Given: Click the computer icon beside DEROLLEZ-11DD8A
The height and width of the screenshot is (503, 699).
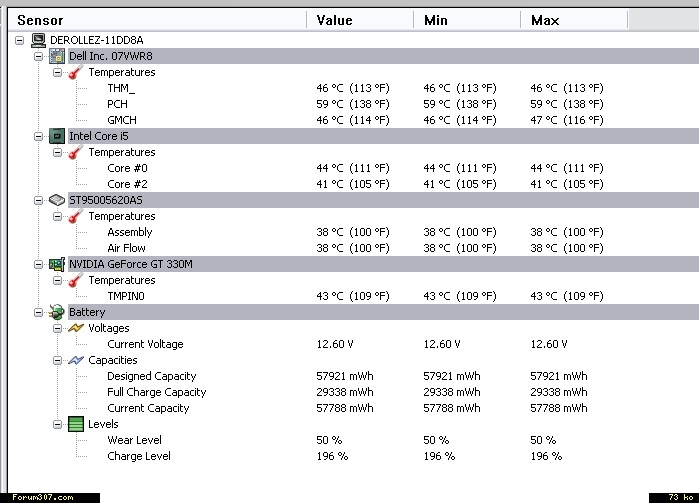Looking at the screenshot, I should (39, 40).
